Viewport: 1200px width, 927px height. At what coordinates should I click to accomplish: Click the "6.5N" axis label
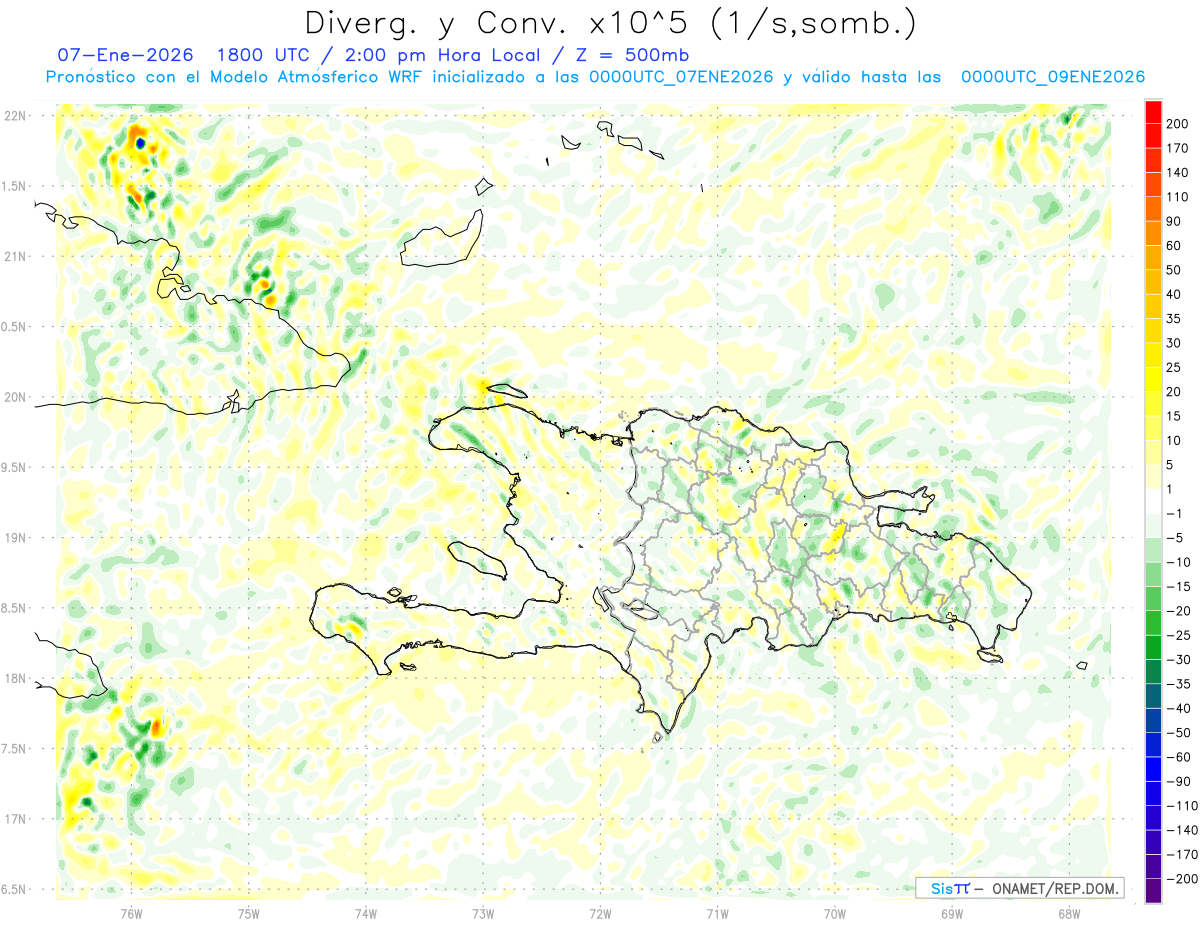pyautogui.click(x=15, y=889)
